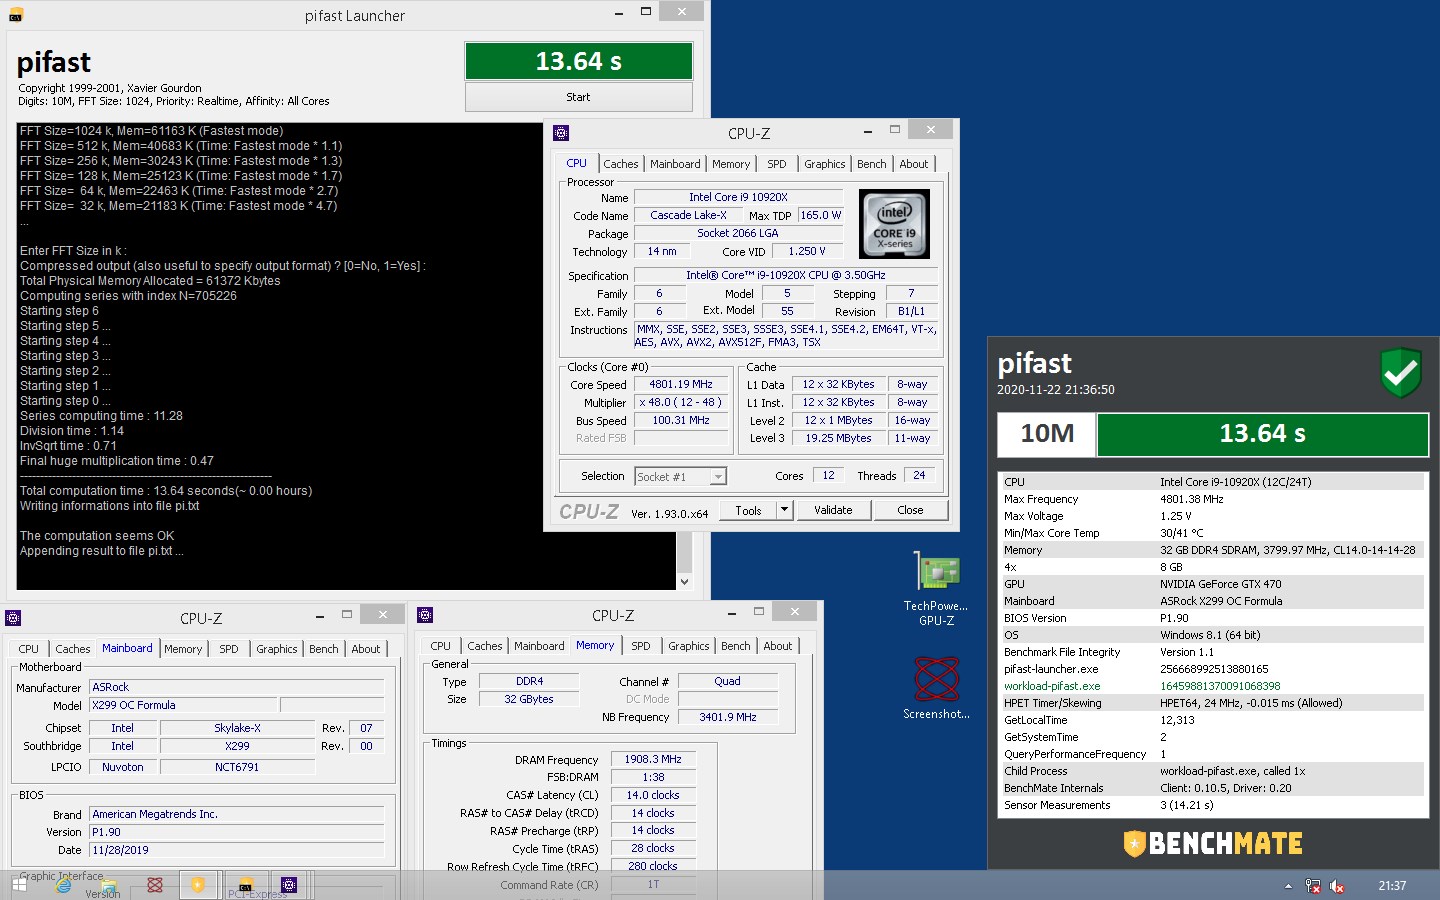The image size is (1440, 900).
Task: Switch to the pifast console taskbar icon
Action: [245, 885]
